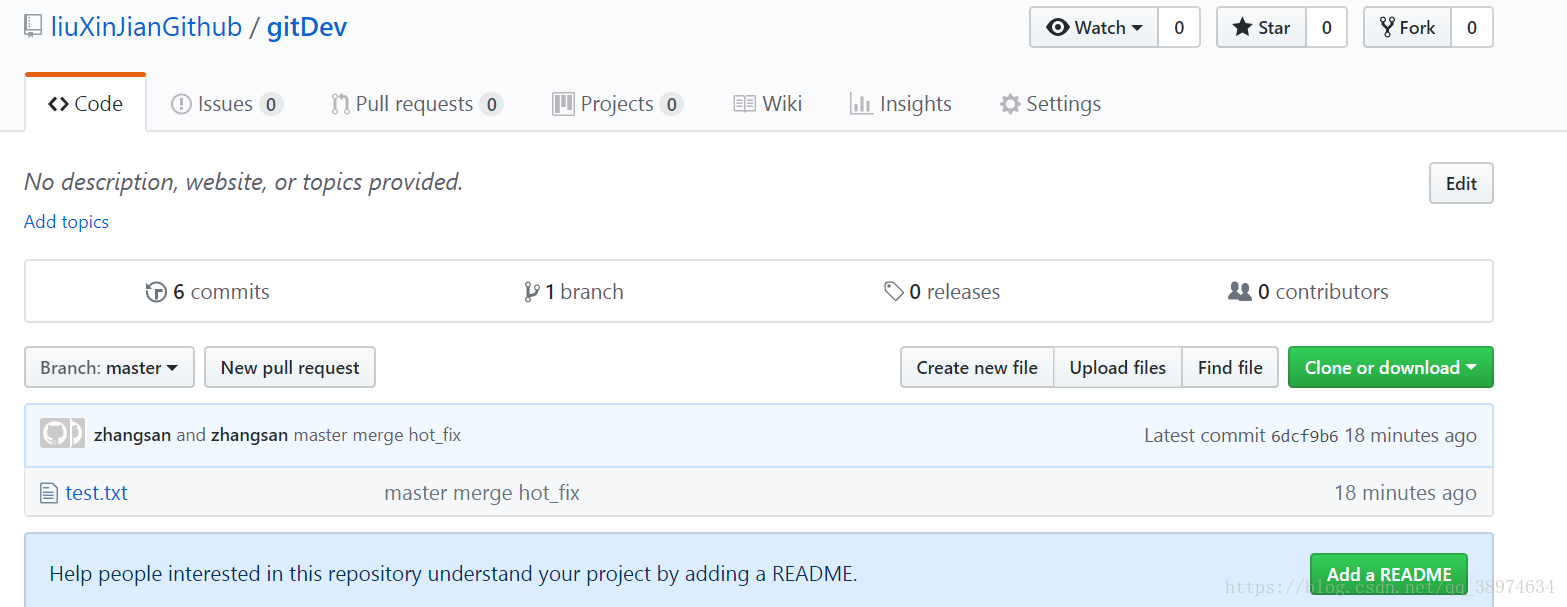Viewport: 1567px width, 607px height.
Task: Click the commits history icon
Action: tap(156, 292)
